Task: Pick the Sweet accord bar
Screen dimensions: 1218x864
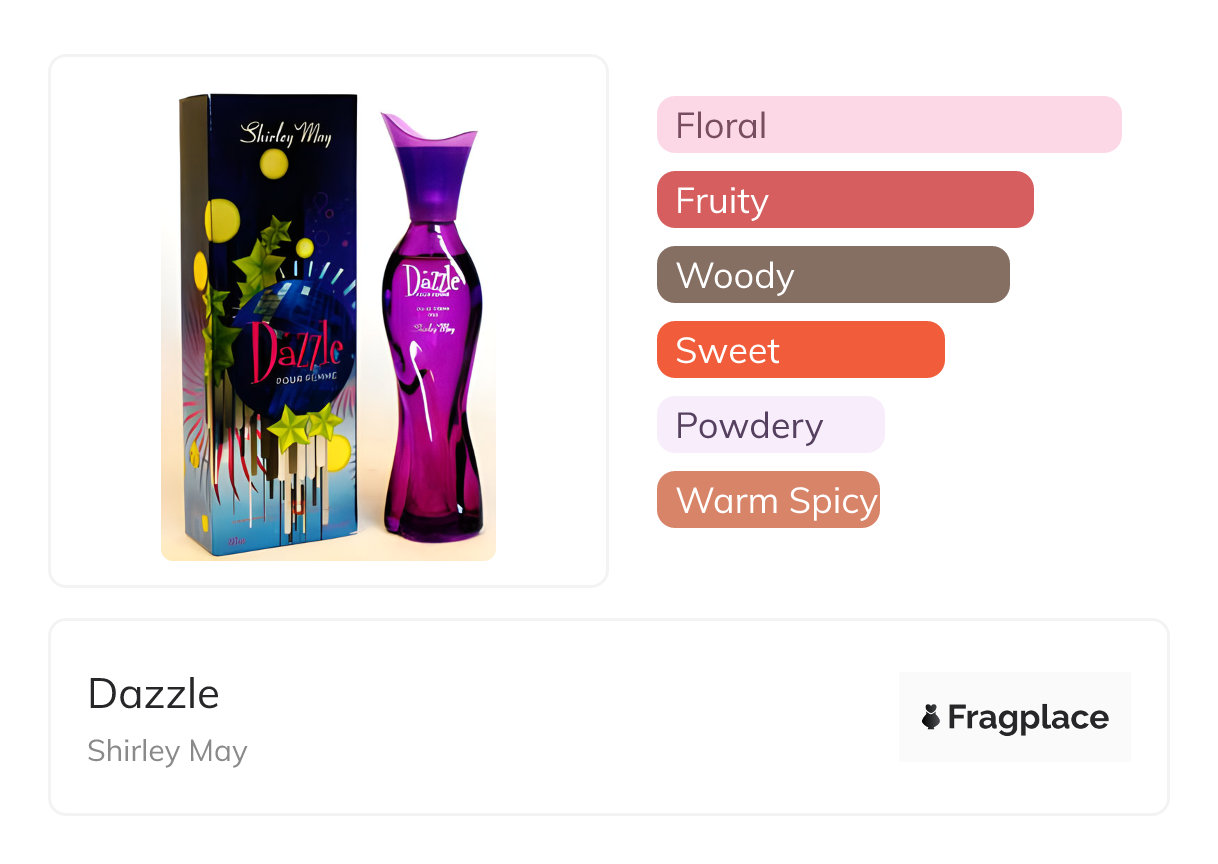Action: [800, 350]
